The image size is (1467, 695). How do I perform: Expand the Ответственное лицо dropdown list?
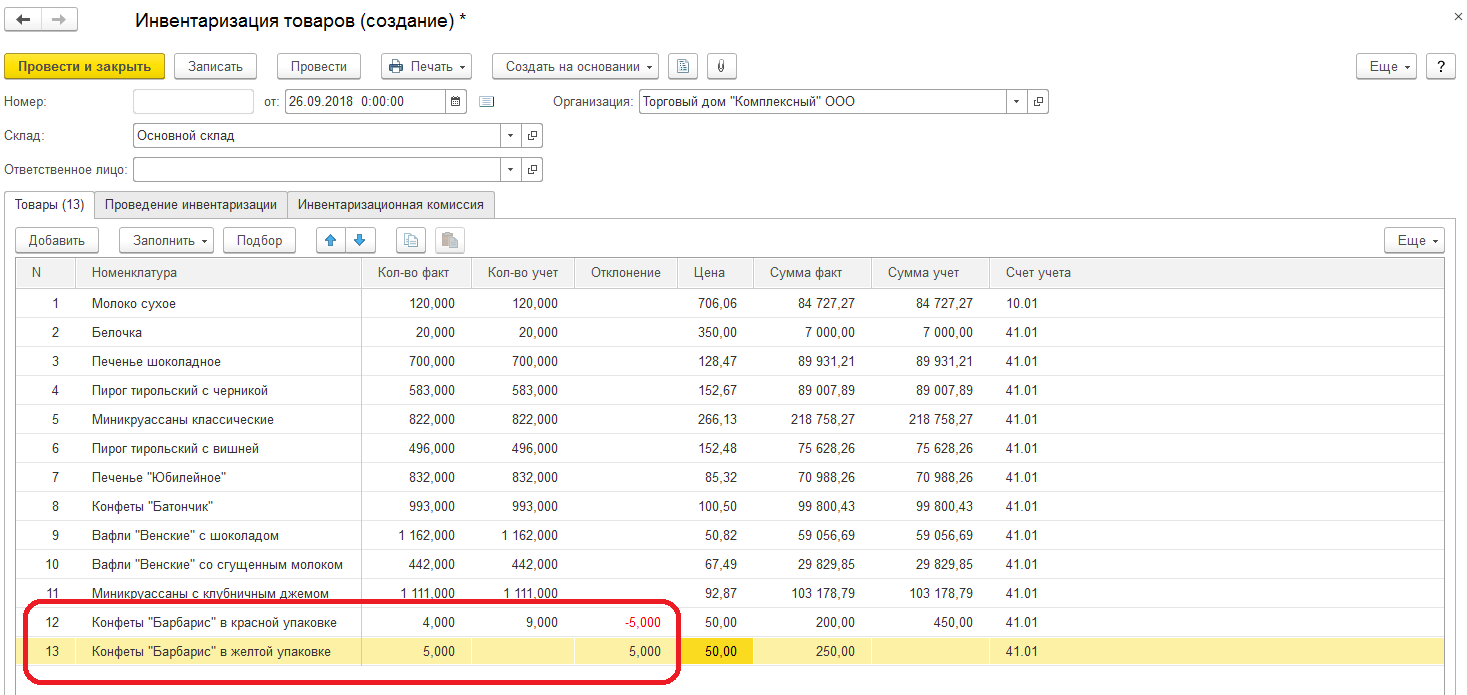511,169
